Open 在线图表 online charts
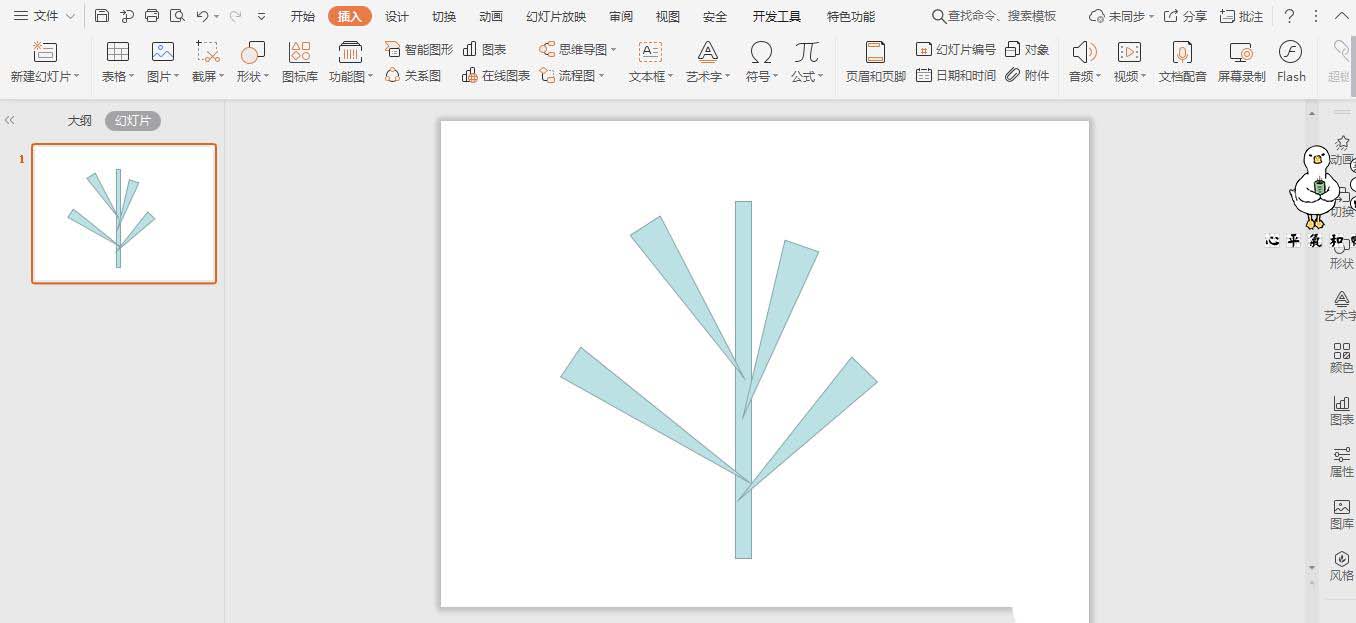Image resolution: width=1356 pixels, height=623 pixels. [x=496, y=75]
